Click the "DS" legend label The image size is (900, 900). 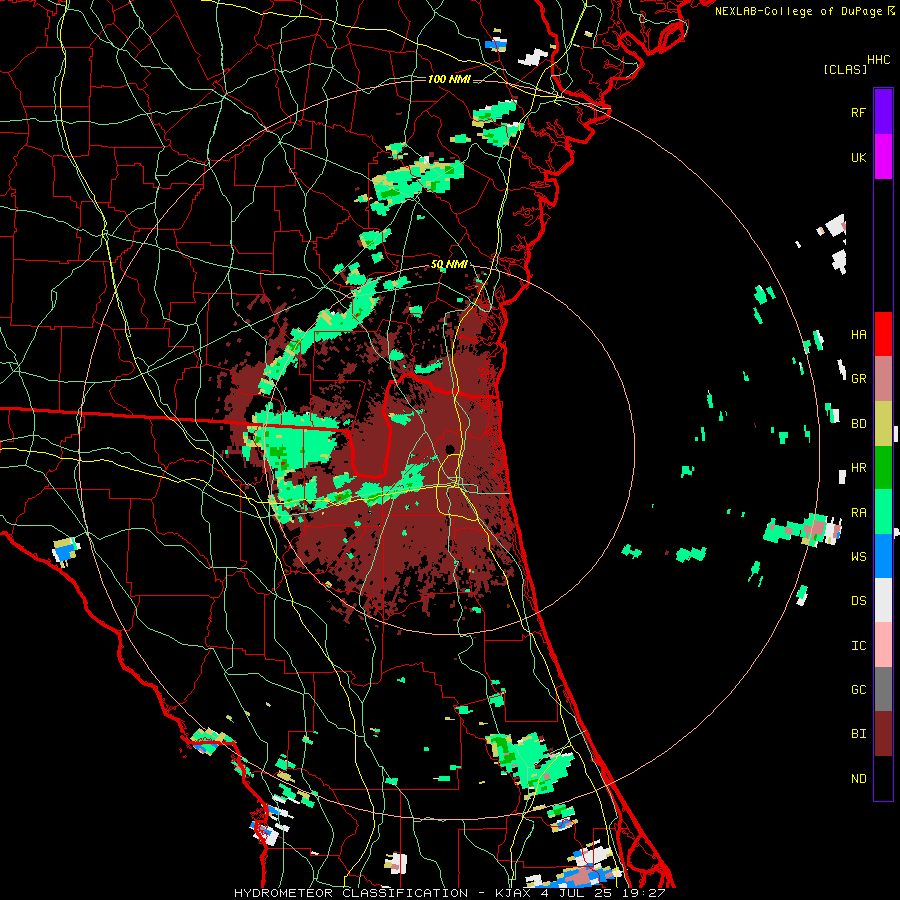coord(858,601)
